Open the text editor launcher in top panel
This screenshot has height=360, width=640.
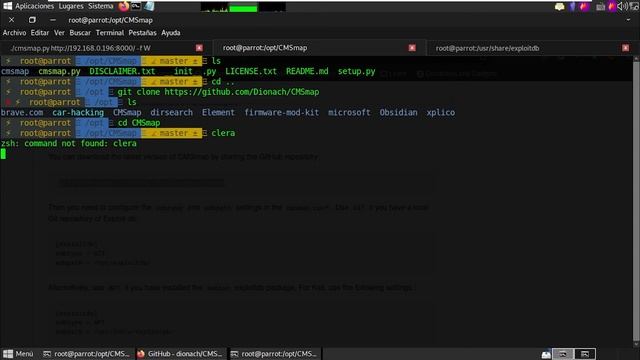pos(149,6)
